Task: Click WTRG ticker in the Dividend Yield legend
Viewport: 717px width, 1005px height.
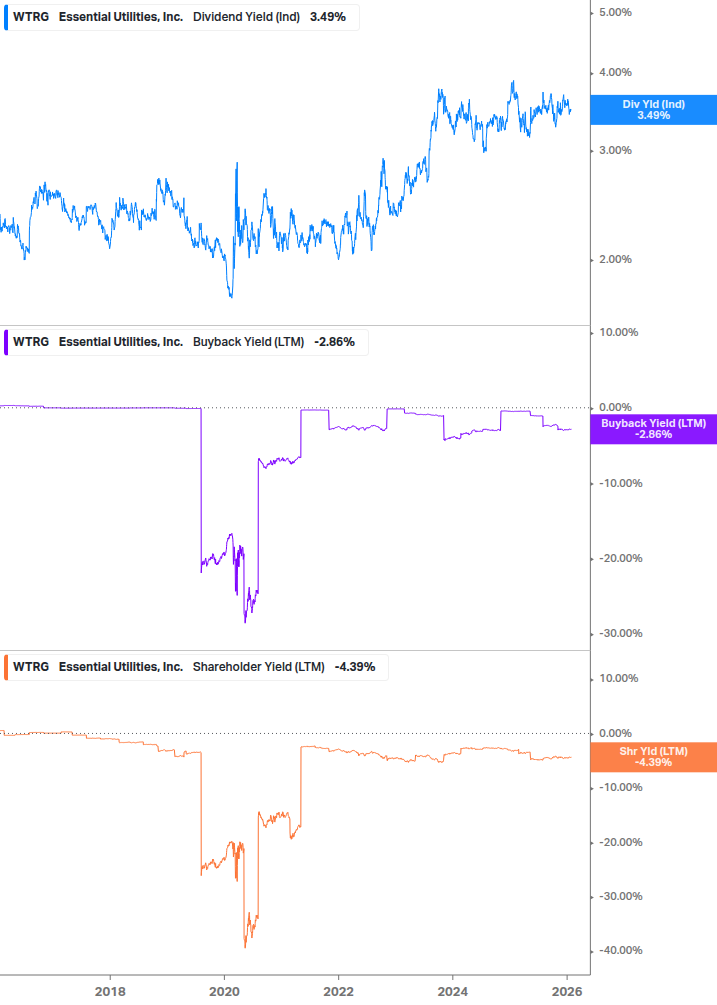Action: point(31,17)
